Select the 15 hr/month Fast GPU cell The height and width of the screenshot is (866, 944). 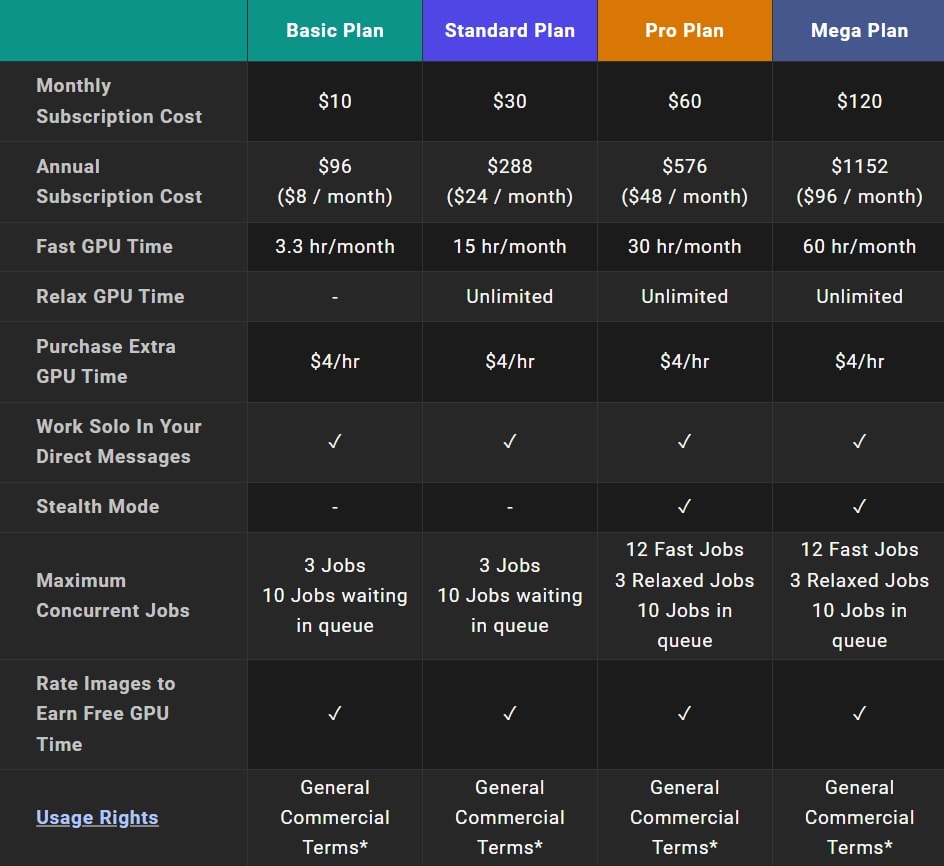tap(510, 247)
